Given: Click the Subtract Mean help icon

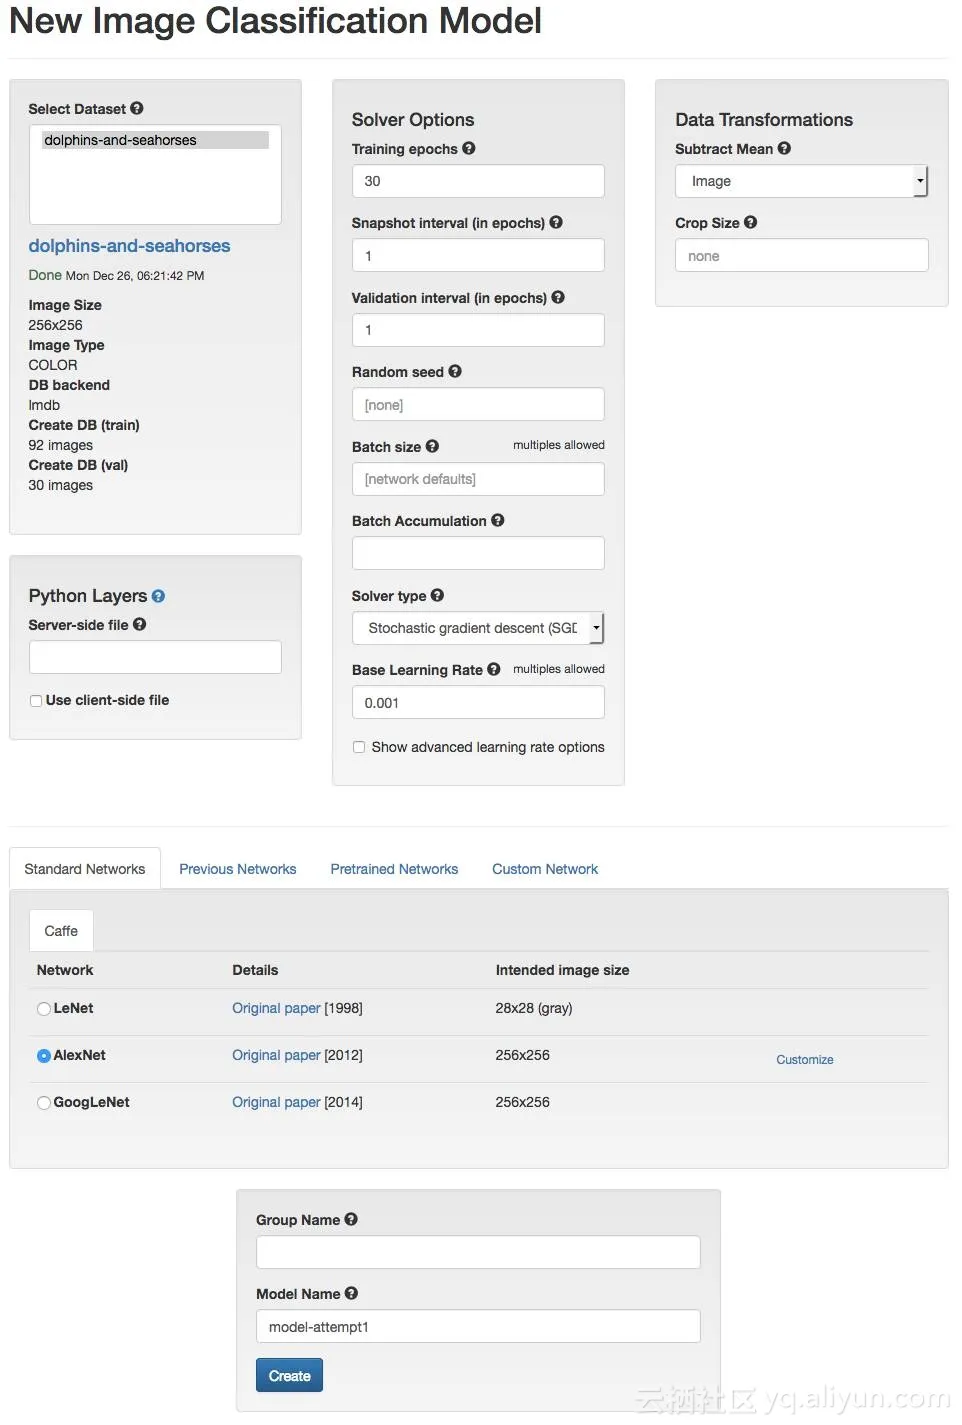Looking at the screenshot, I should [784, 148].
